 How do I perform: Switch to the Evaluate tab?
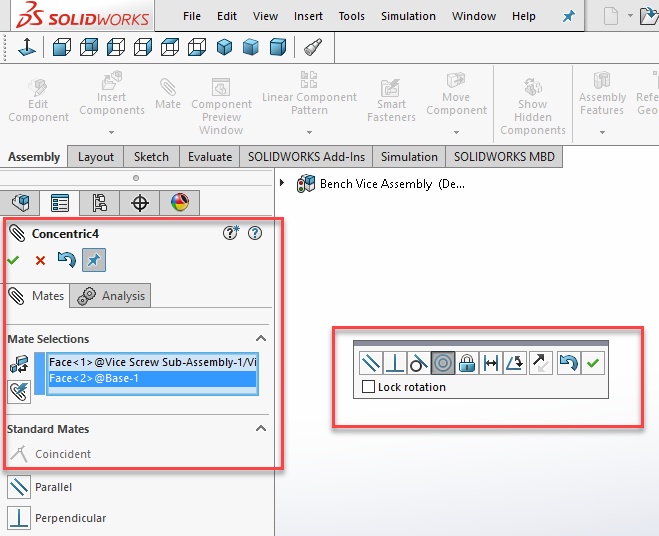pos(210,157)
